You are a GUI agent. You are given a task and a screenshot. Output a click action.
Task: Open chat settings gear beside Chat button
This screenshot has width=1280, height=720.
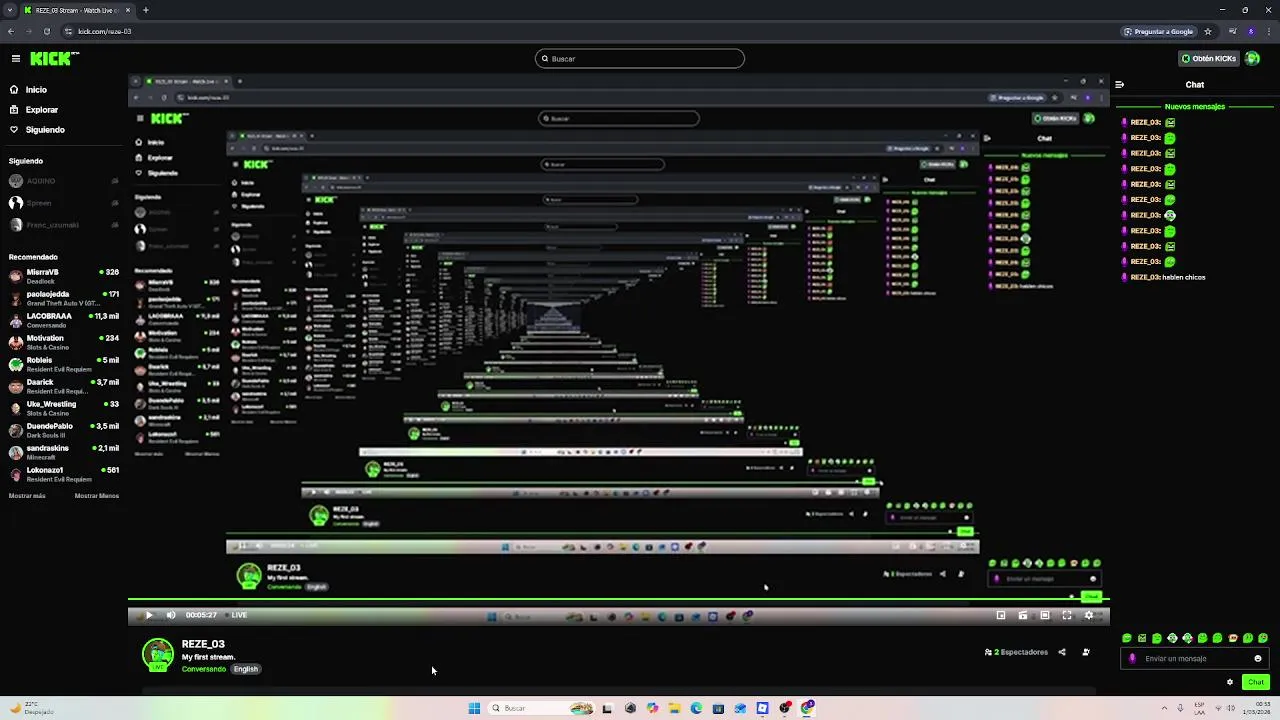coord(1230,682)
